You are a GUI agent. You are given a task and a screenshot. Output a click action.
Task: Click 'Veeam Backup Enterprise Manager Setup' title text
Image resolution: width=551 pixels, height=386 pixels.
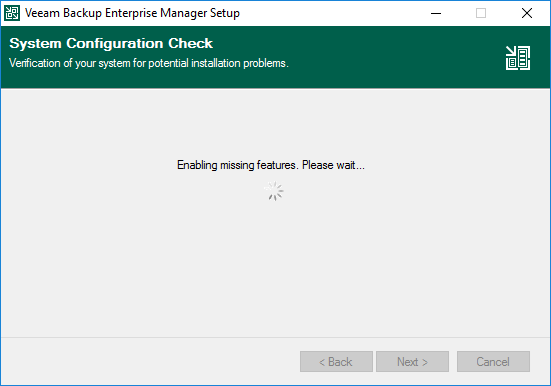click(x=132, y=13)
